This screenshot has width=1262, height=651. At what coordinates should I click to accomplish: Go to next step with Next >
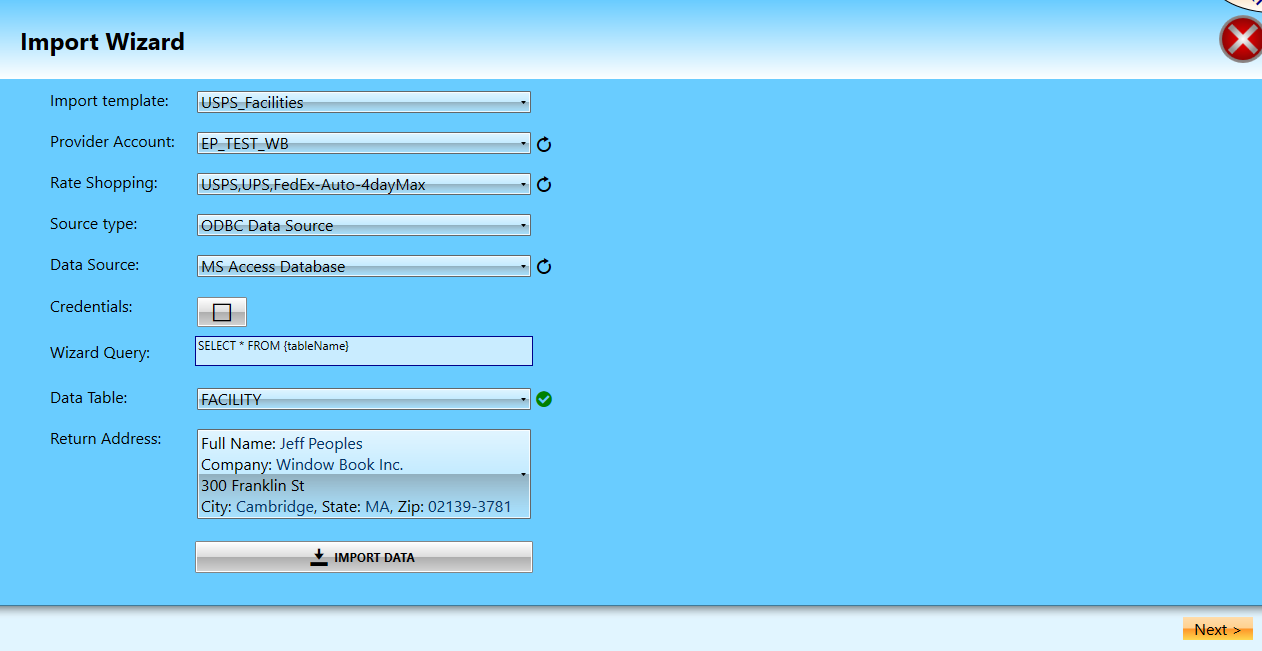click(1217, 629)
